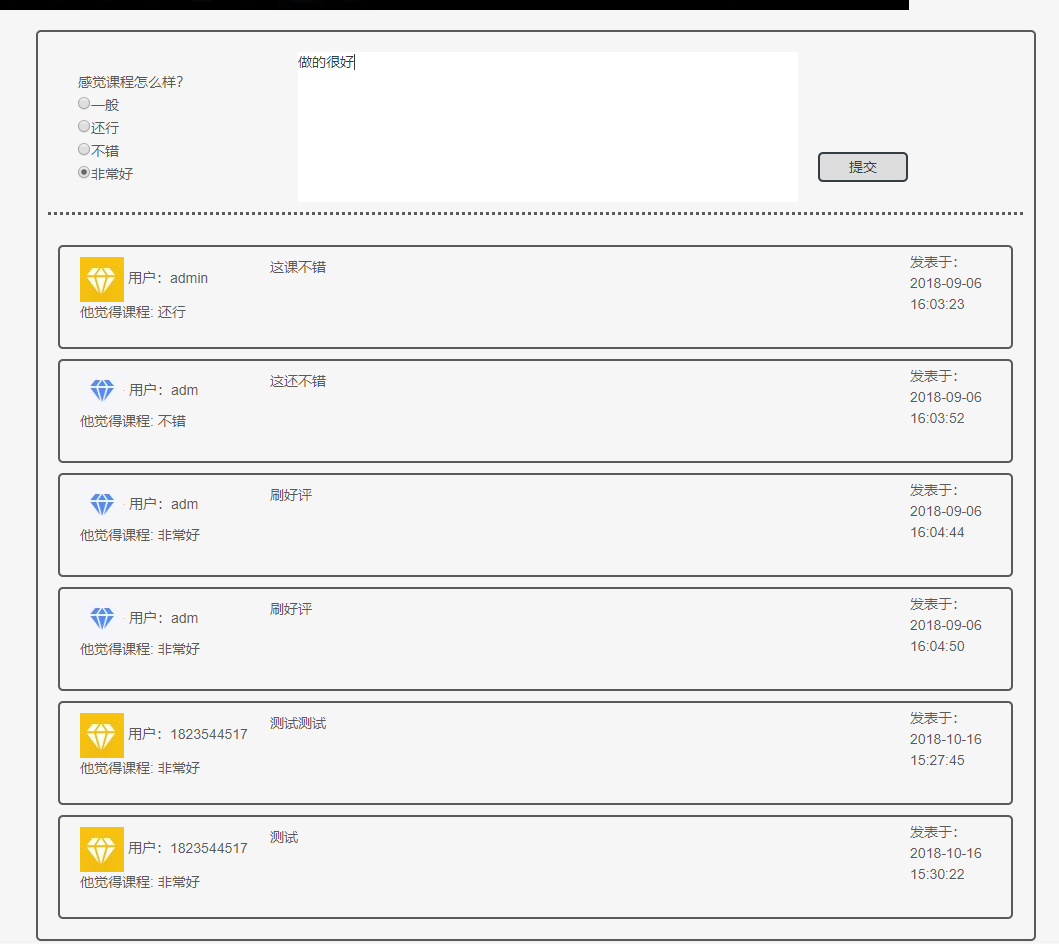The width and height of the screenshot is (1059, 944).
Task: Click the timestamp 2018-09-06 16:03:23
Action: click(945, 294)
